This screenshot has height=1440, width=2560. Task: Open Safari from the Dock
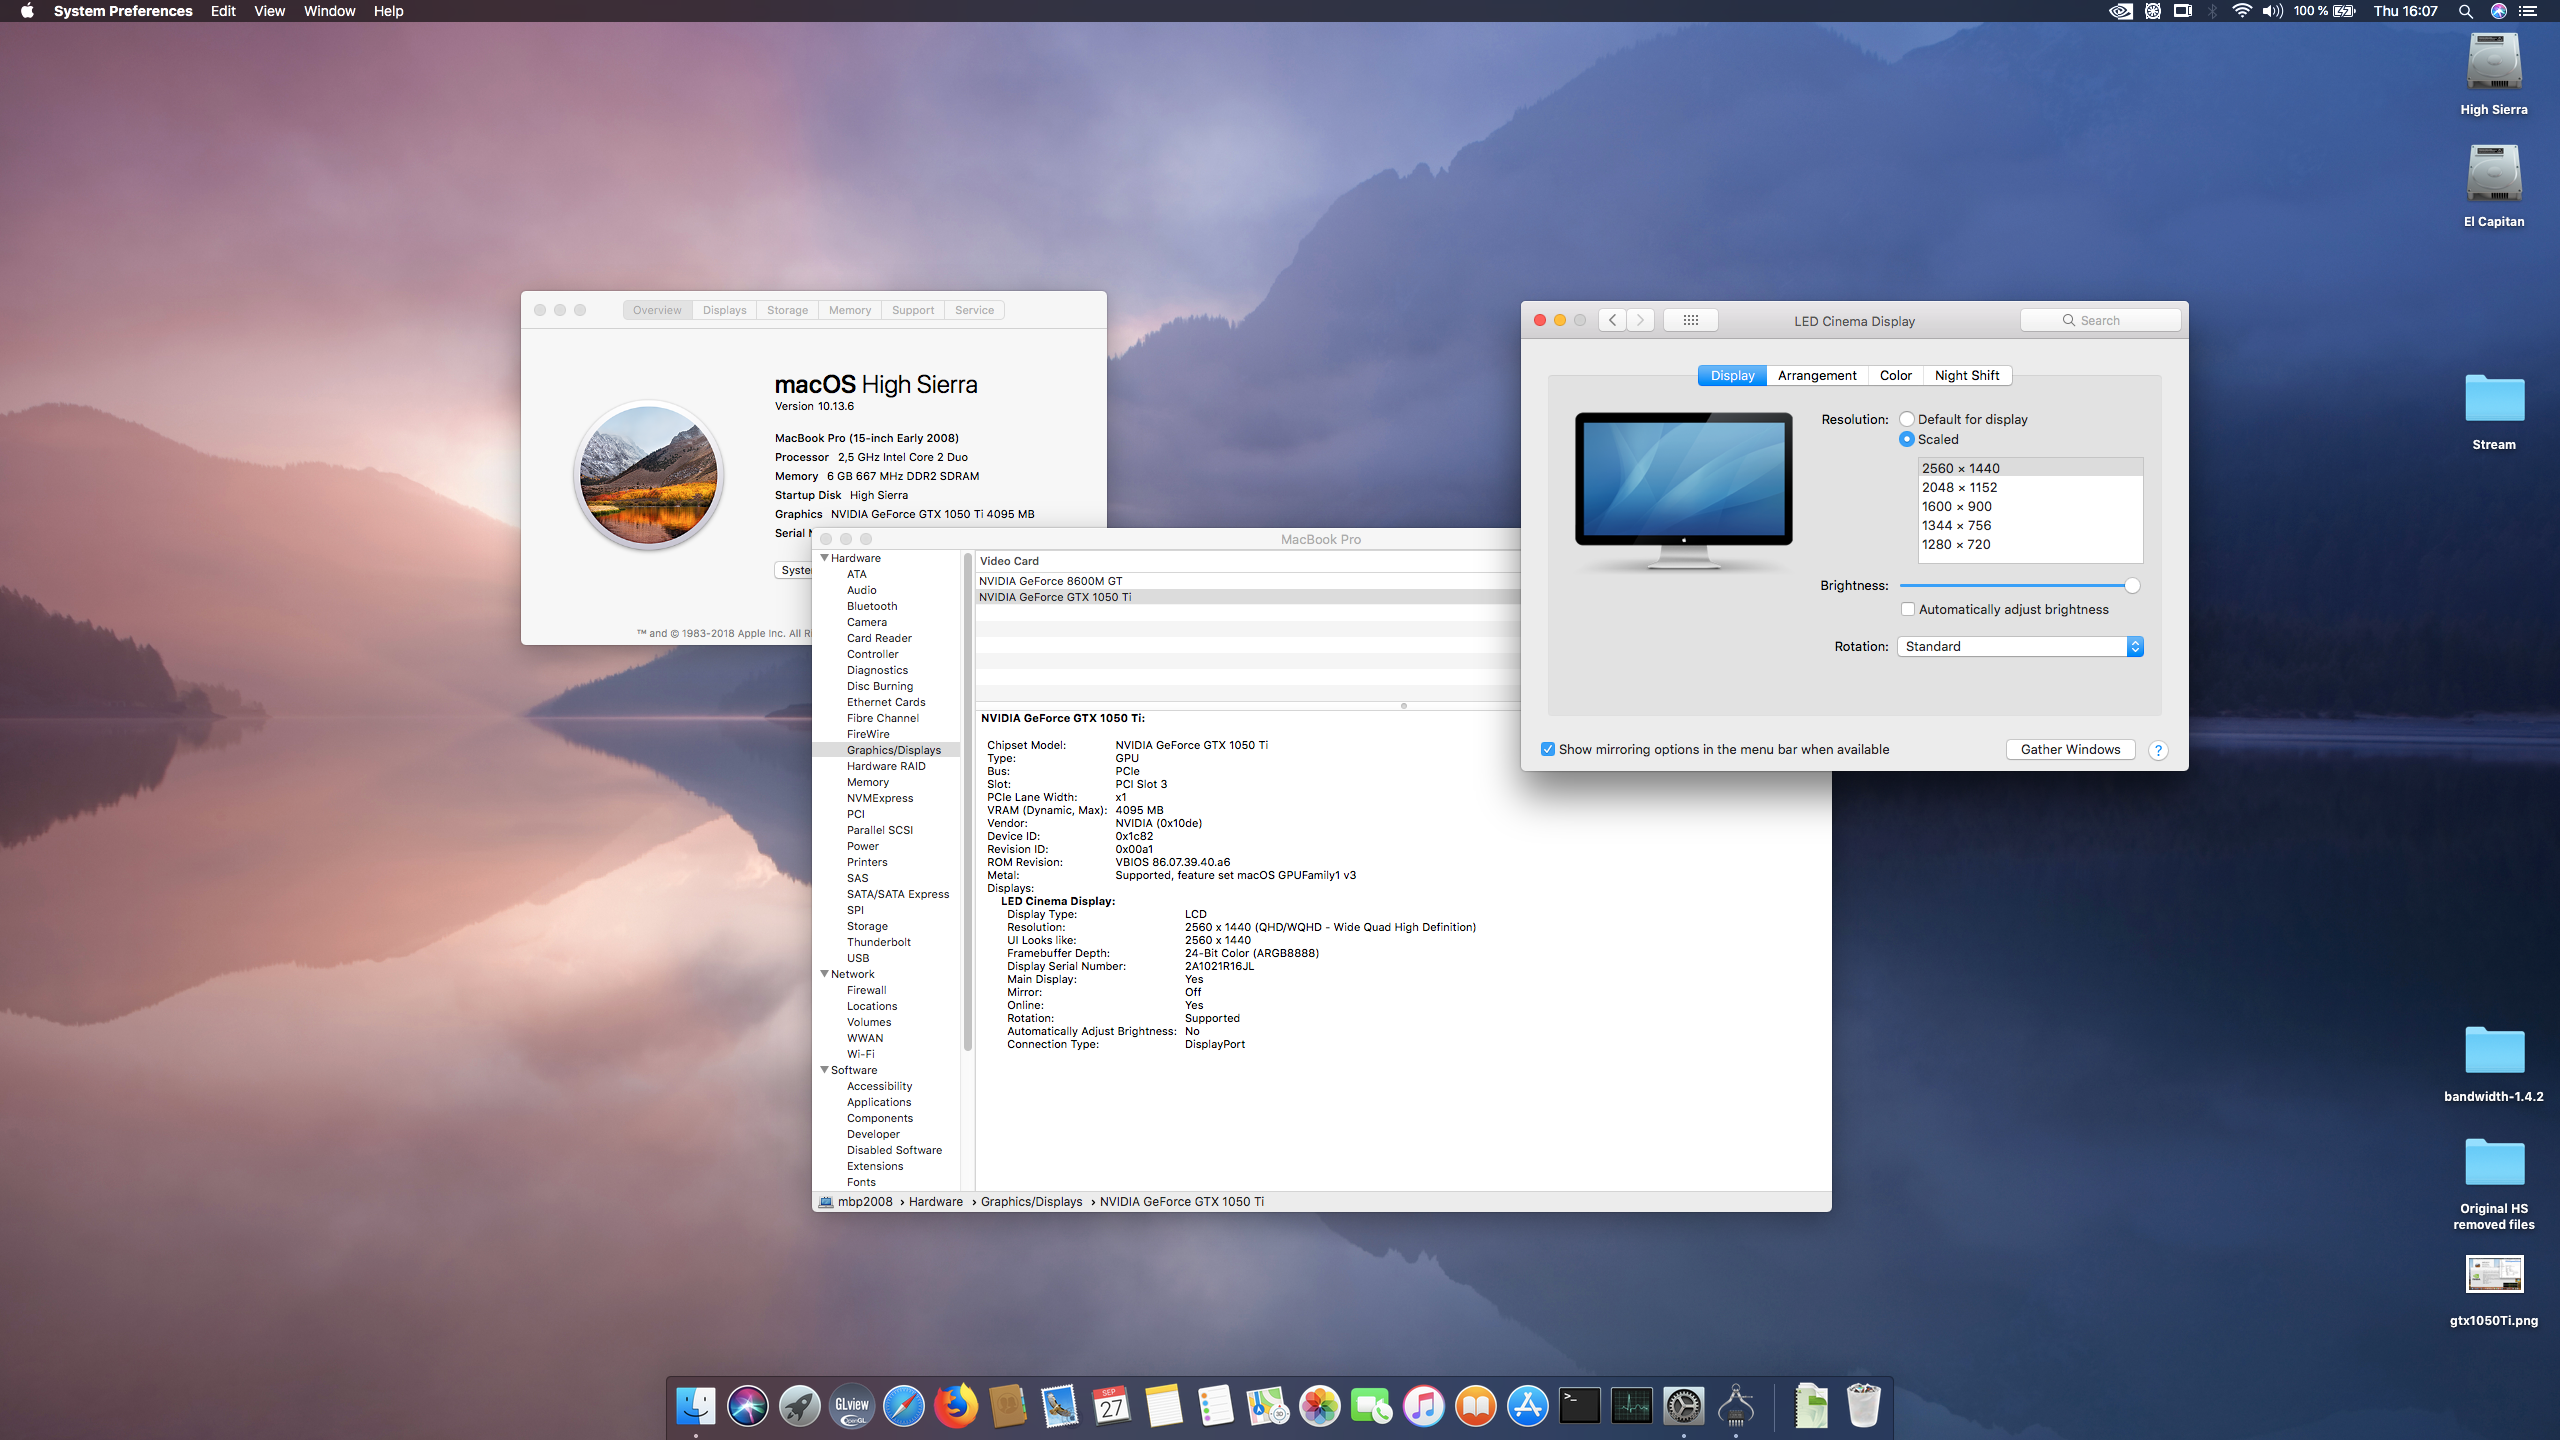pyautogui.click(x=904, y=1406)
